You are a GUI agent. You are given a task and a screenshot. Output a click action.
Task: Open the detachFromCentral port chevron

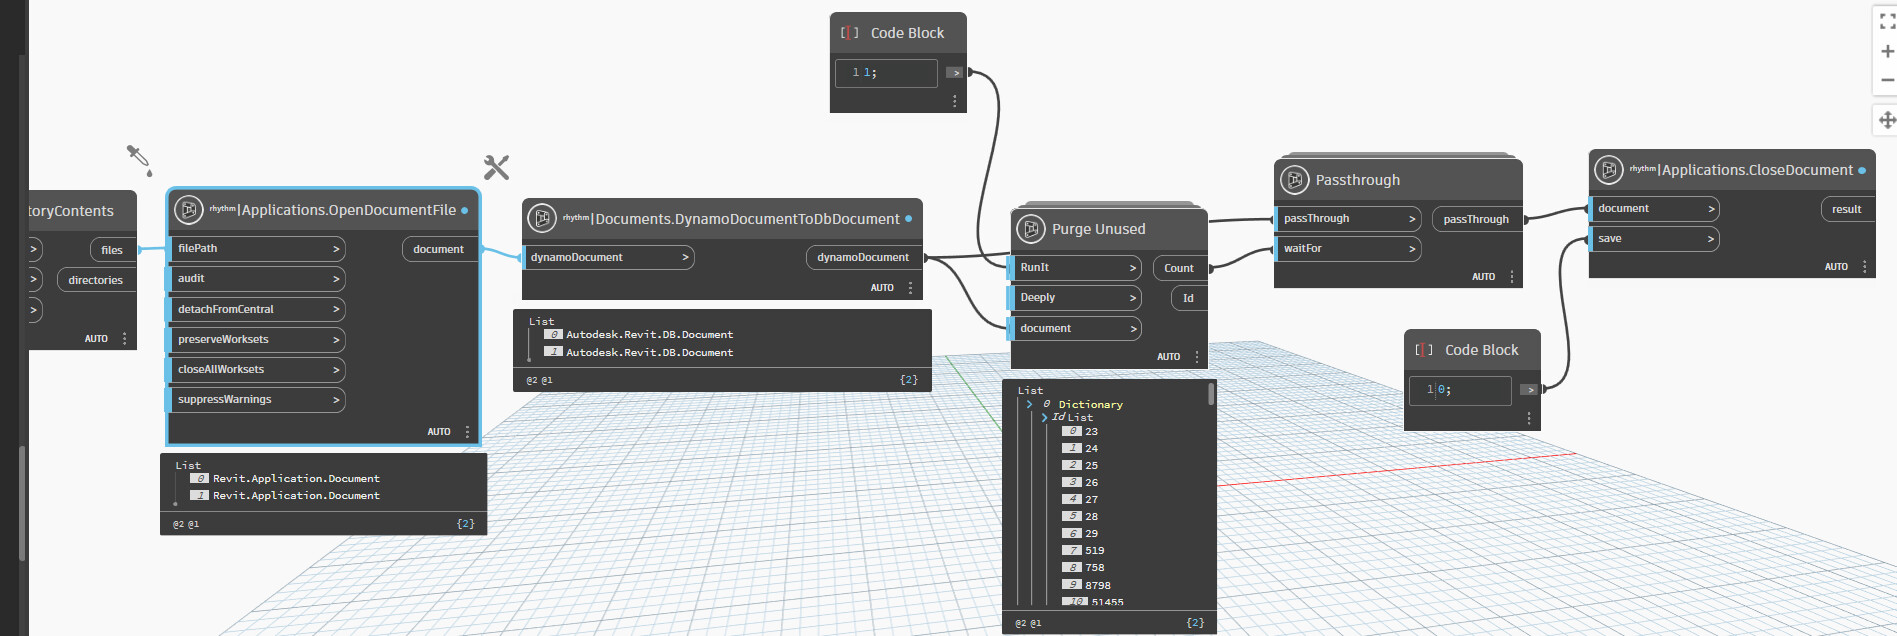336,309
